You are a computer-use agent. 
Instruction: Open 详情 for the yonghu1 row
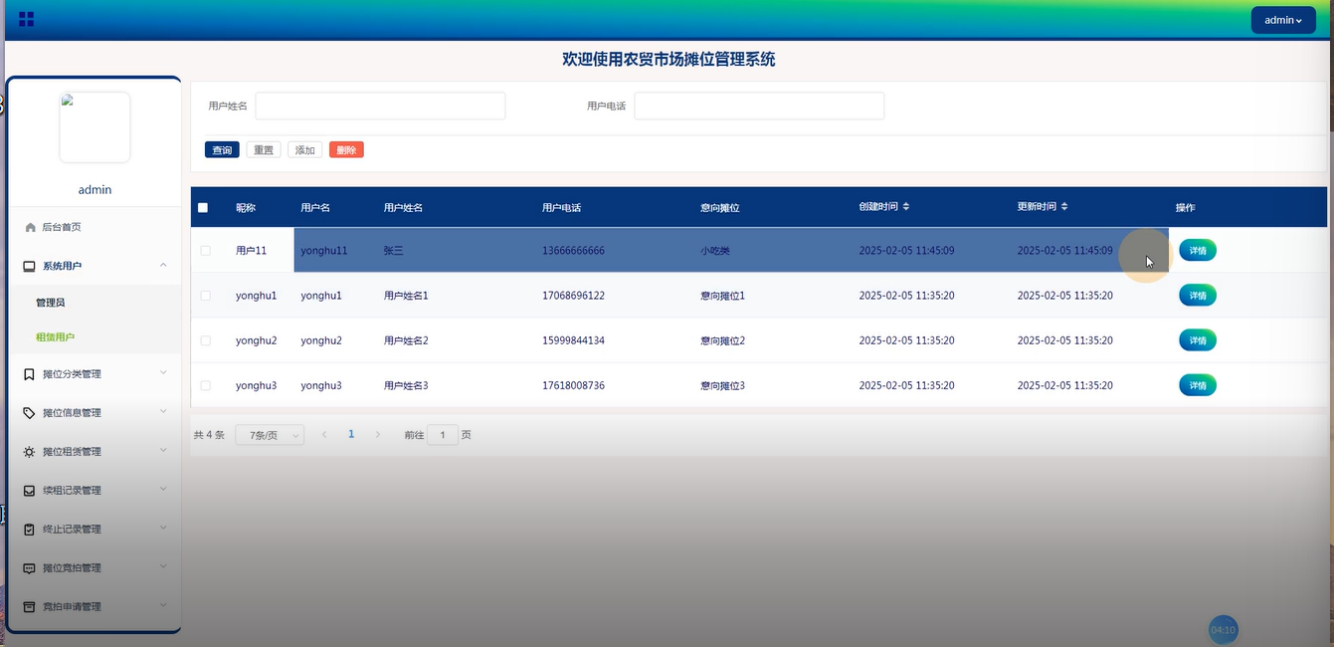point(1198,295)
